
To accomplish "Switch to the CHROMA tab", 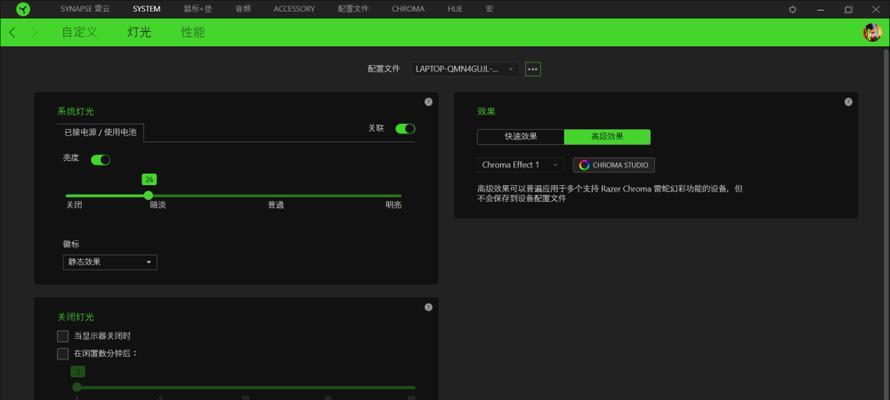I will (x=408, y=9).
